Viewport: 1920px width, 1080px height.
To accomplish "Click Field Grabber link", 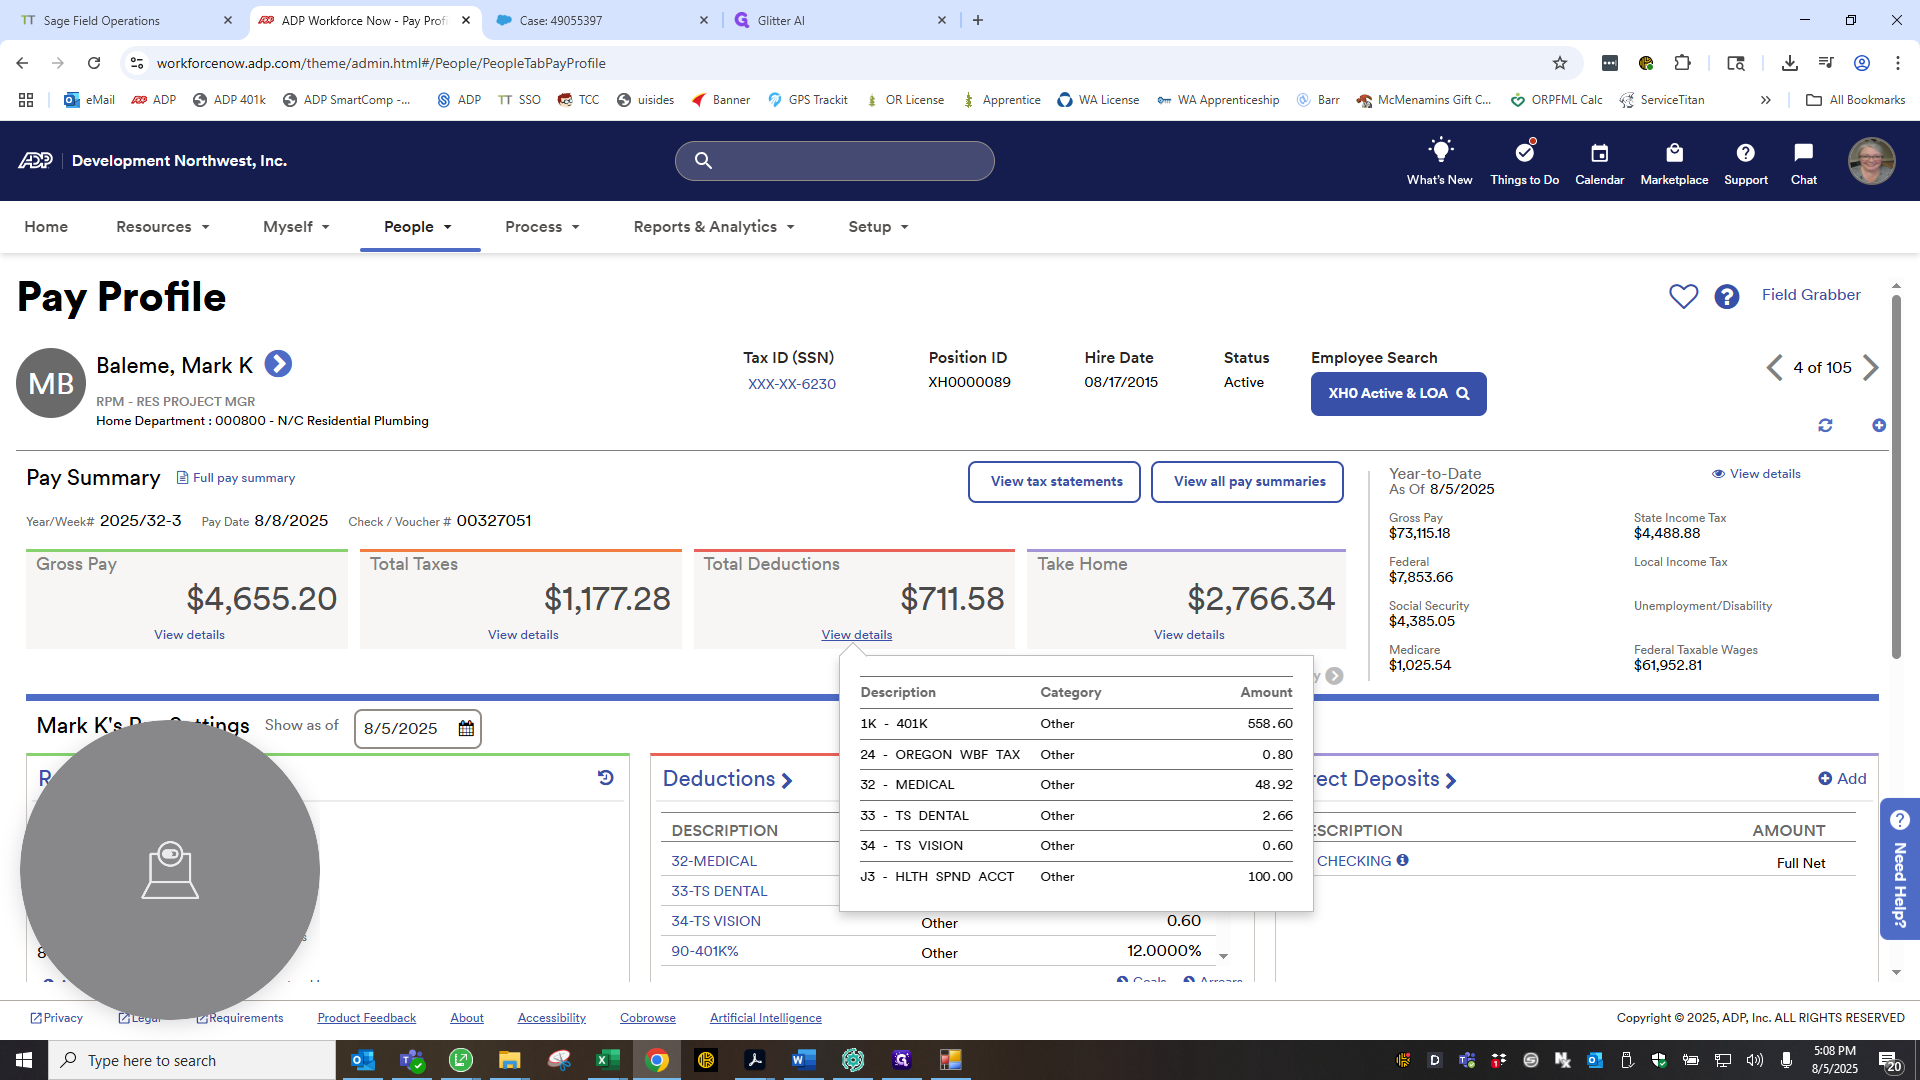I will coord(1811,295).
